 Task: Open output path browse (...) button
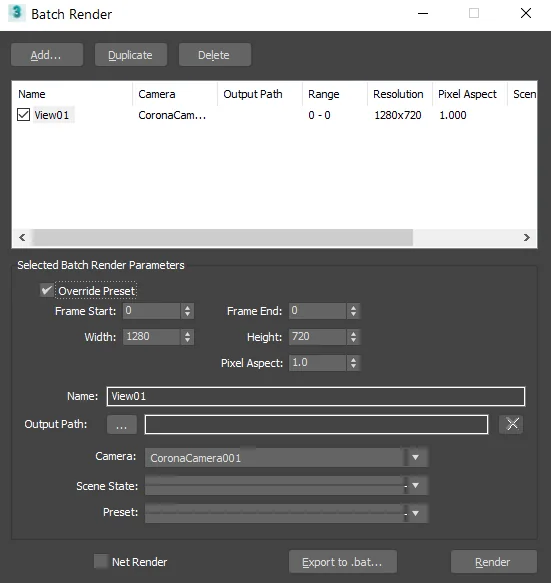click(122, 424)
